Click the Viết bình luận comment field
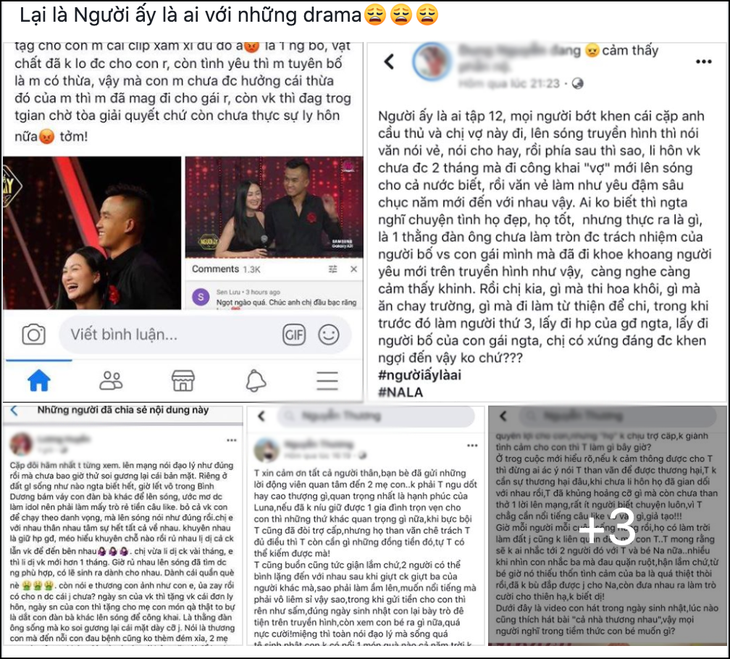 coord(205,334)
